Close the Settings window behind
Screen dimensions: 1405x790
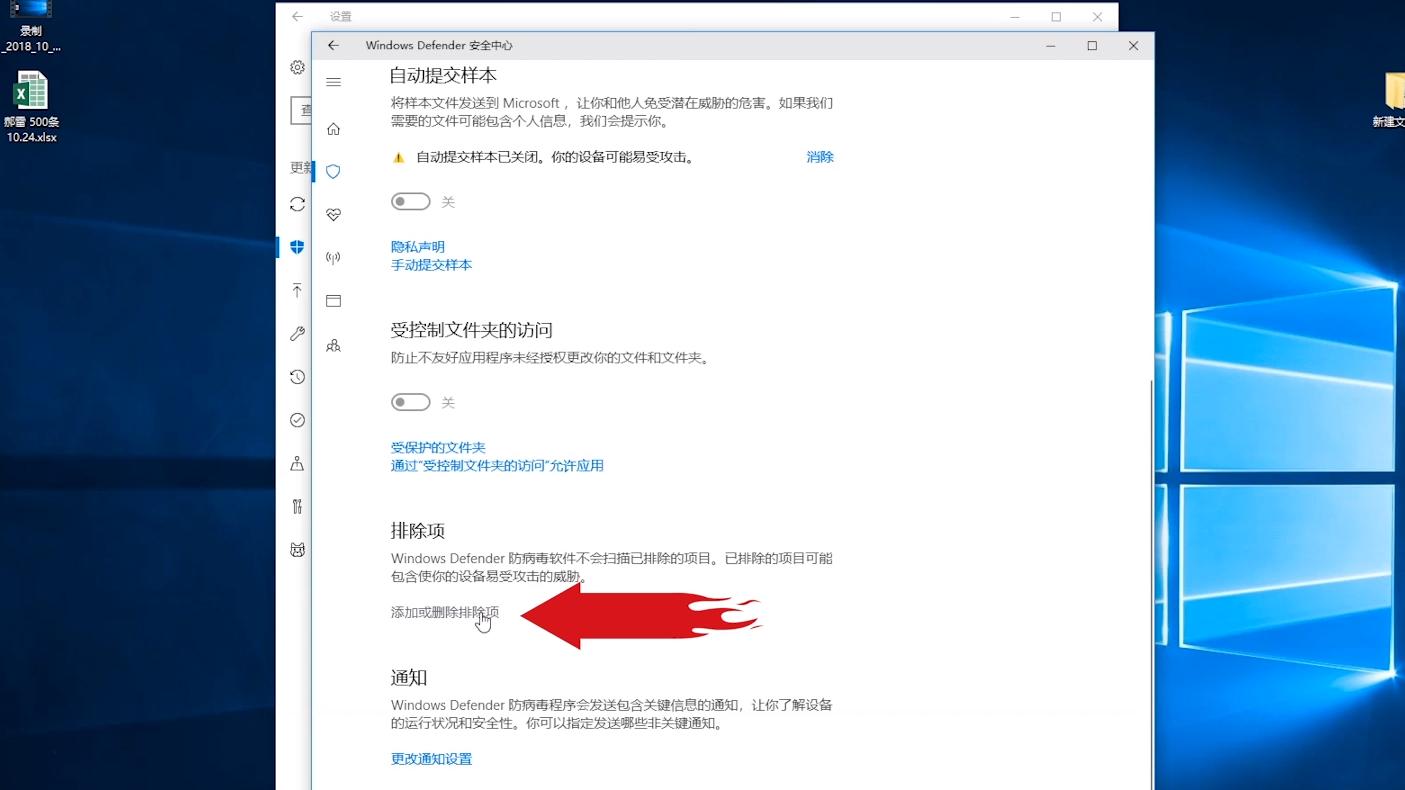[x=1097, y=17]
